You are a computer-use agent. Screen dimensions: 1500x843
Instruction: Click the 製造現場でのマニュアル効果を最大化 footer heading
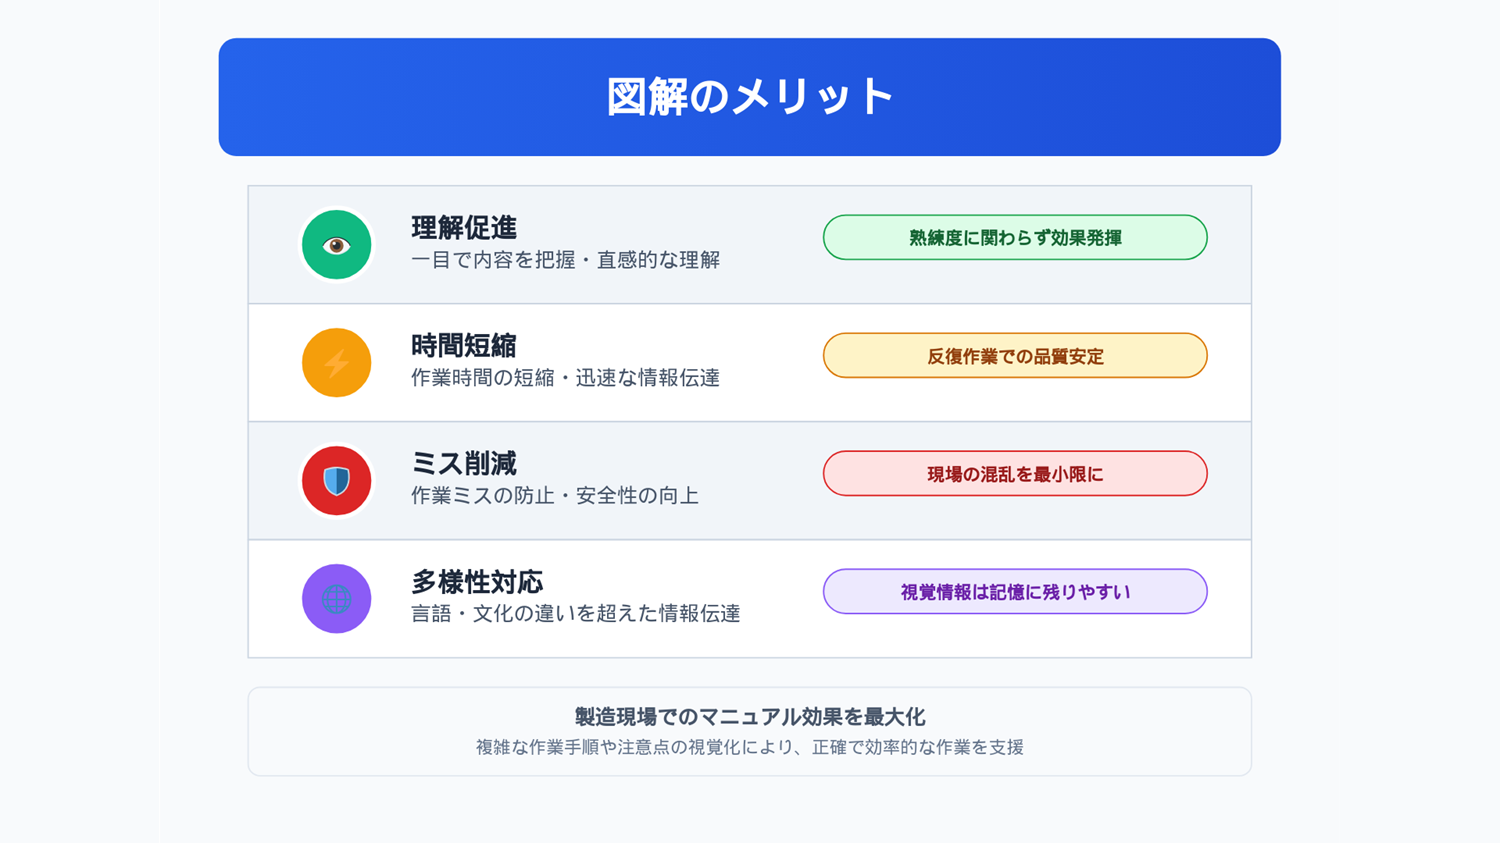coord(750,717)
